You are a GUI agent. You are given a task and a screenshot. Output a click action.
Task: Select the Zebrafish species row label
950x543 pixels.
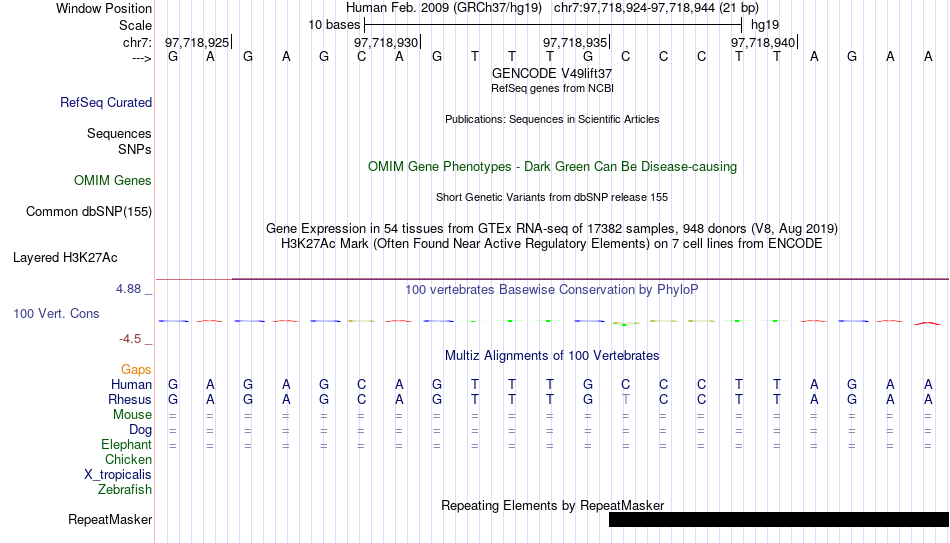pyautogui.click(x=125, y=490)
